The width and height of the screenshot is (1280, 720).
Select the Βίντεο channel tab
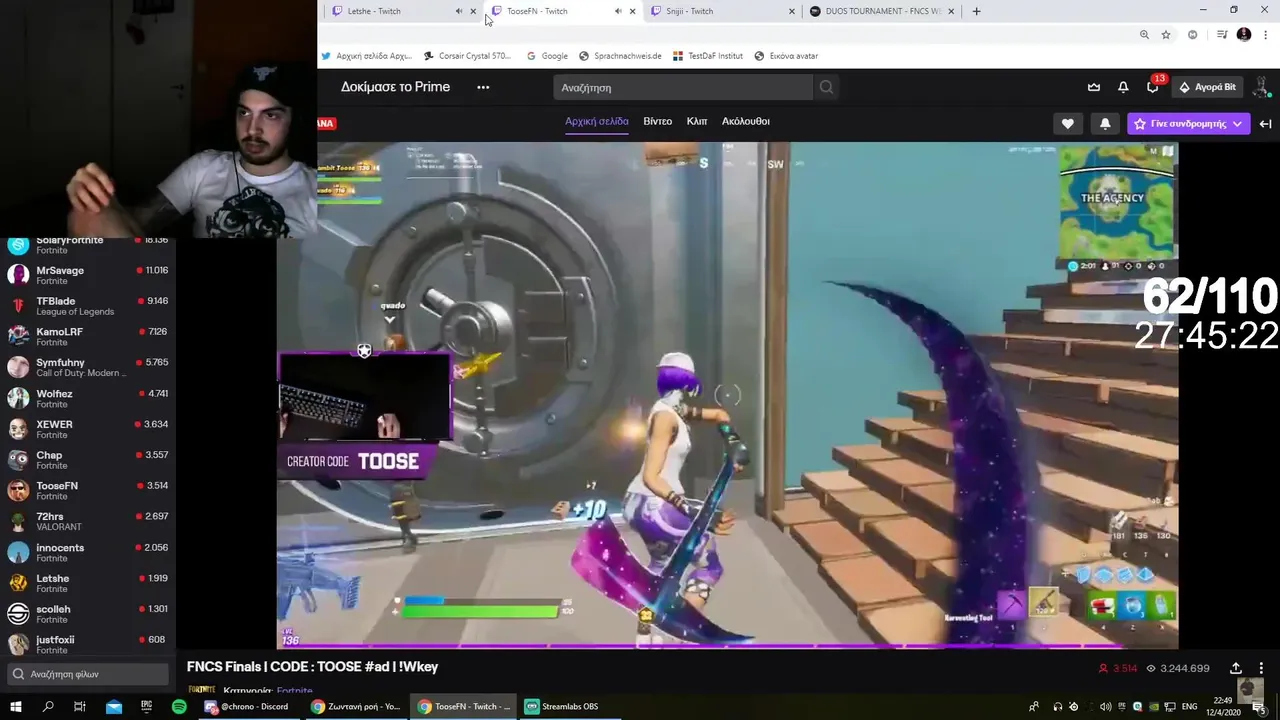tap(657, 121)
